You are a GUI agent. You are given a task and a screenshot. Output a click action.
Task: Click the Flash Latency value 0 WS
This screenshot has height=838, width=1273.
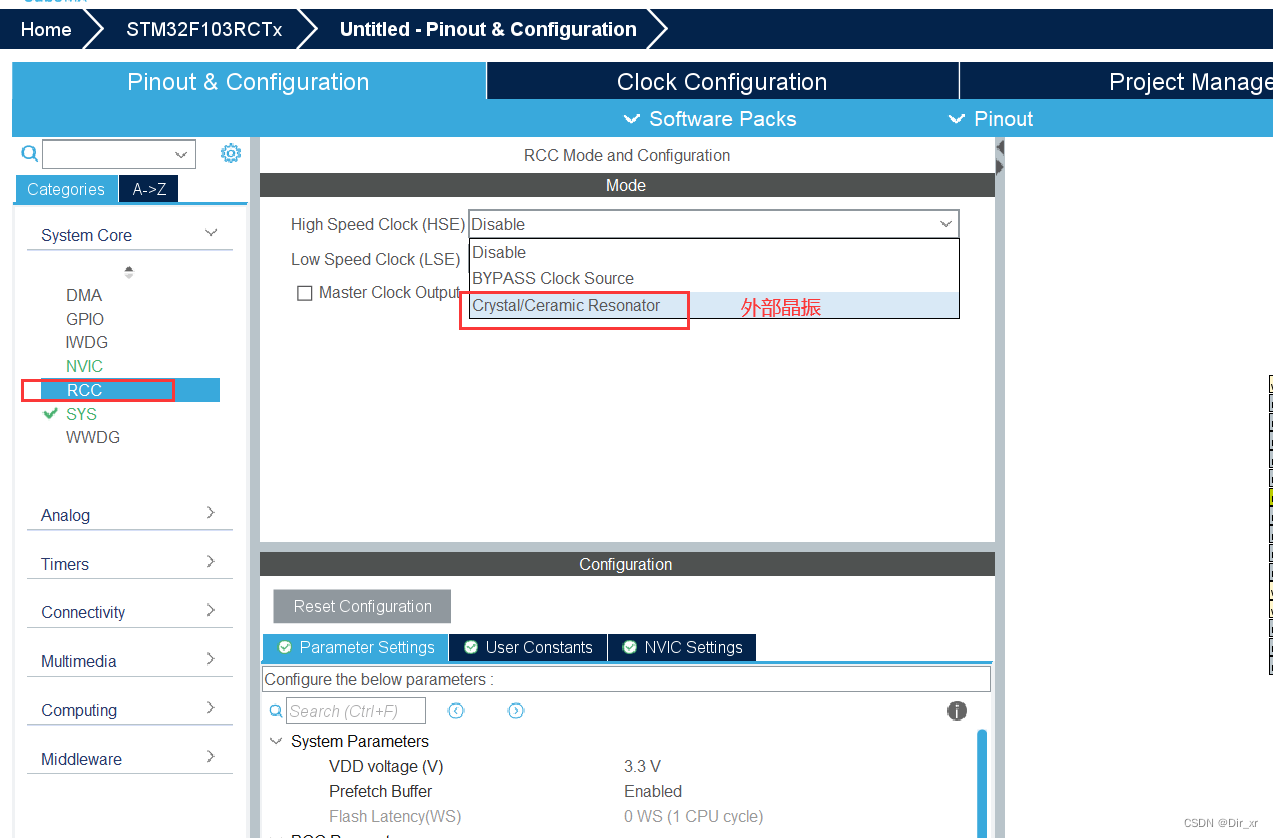tap(693, 816)
